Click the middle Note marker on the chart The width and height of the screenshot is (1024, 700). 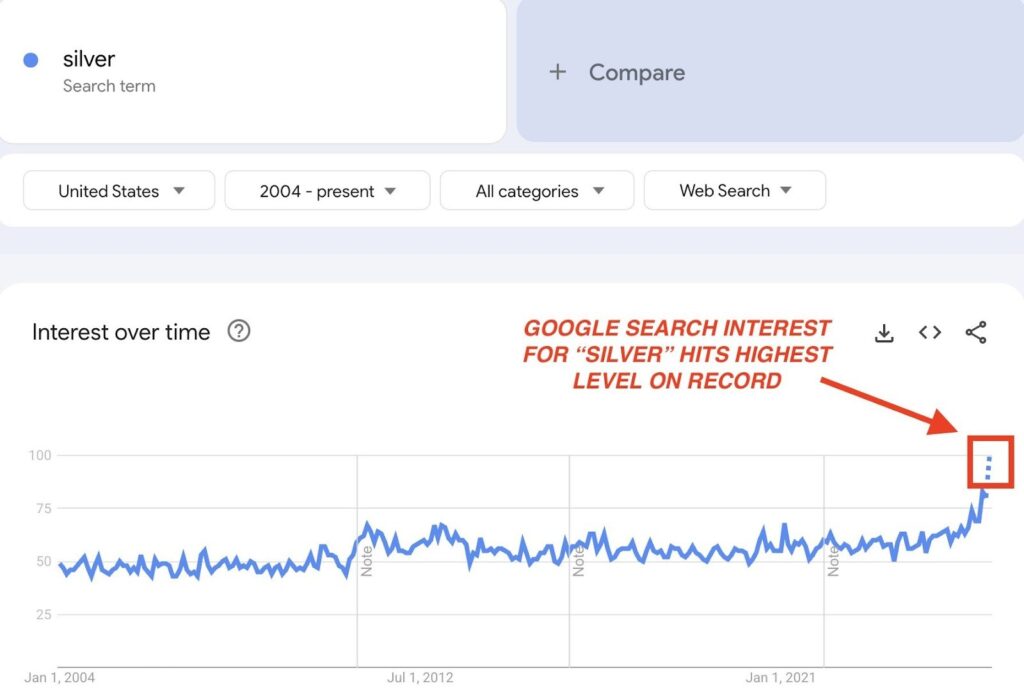578,561
